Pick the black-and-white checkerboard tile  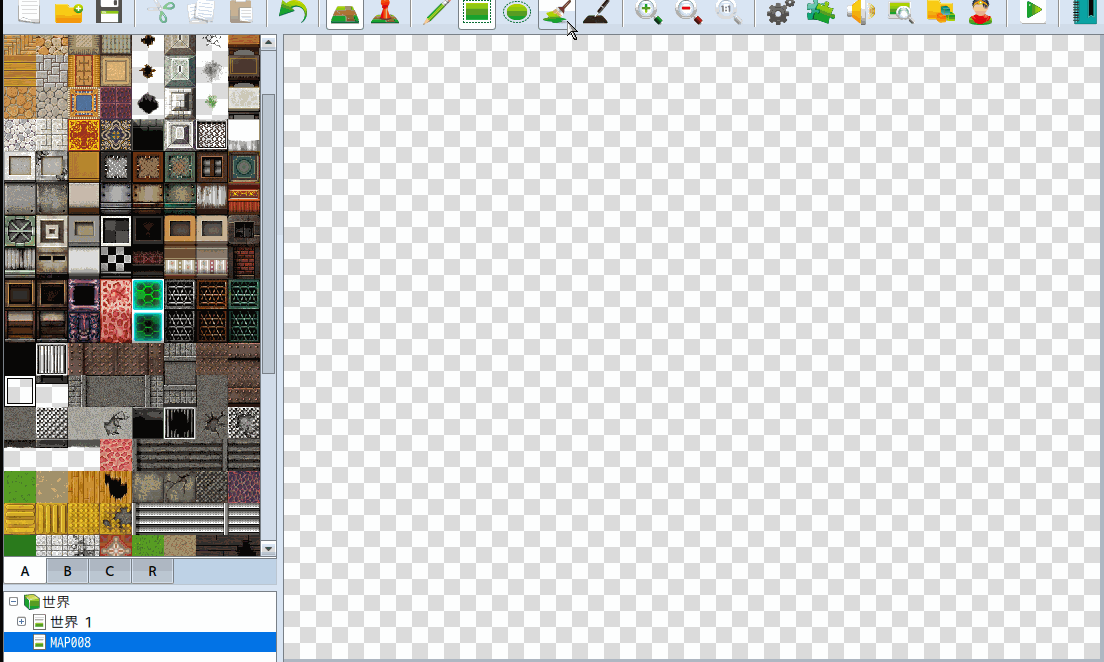click(115, 261)
